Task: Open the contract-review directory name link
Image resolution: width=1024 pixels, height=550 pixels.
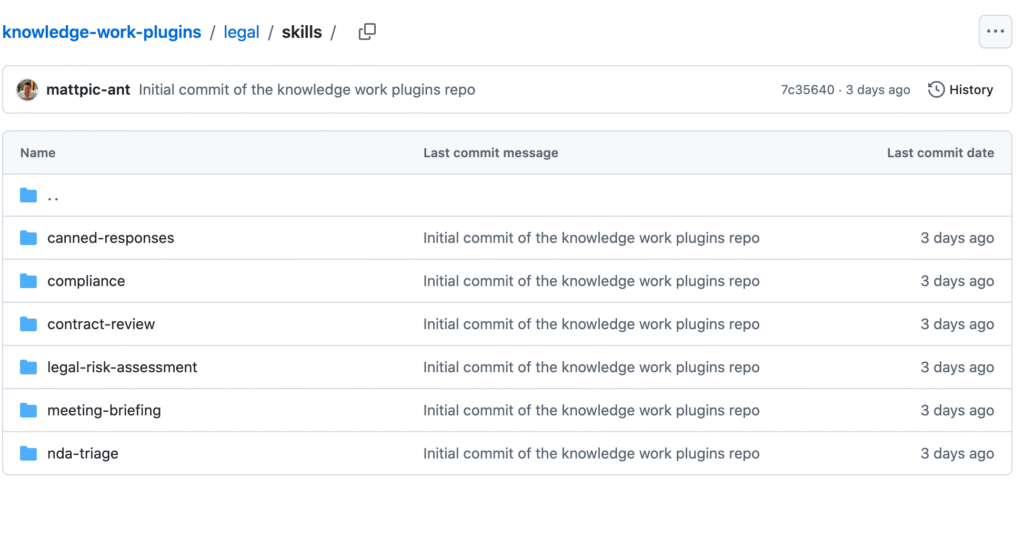Action: coord(101,324)
